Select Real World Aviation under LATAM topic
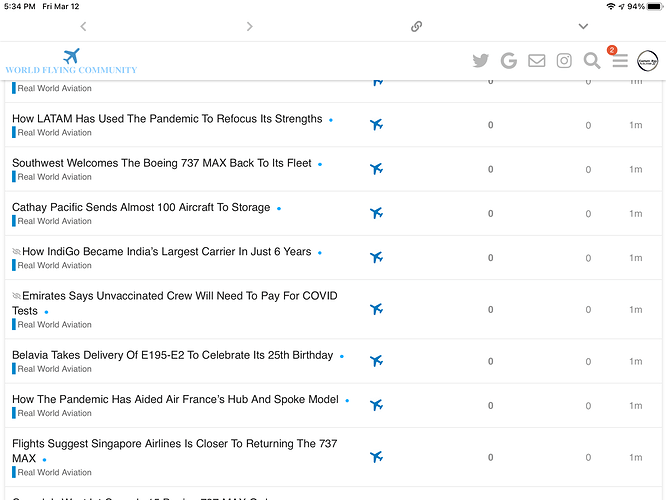The height and width of the screenshot is (500, 666). tap(52, 133)
